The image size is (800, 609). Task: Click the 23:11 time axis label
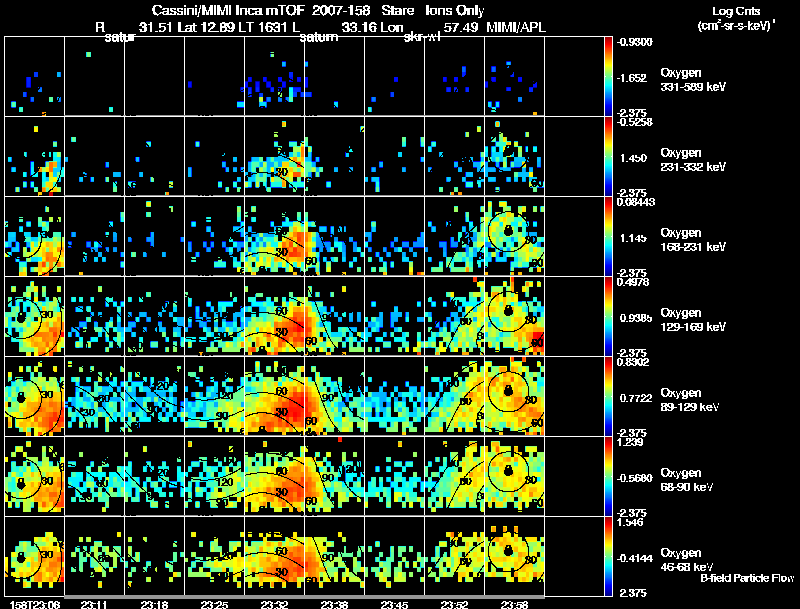(94, 604)
